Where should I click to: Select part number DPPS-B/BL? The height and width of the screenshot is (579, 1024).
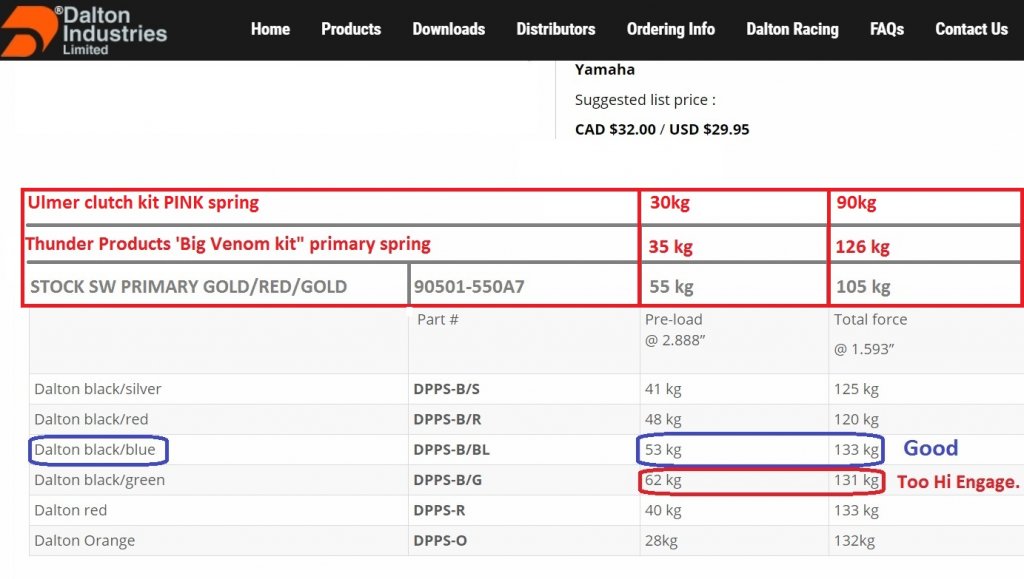[451, 450]
